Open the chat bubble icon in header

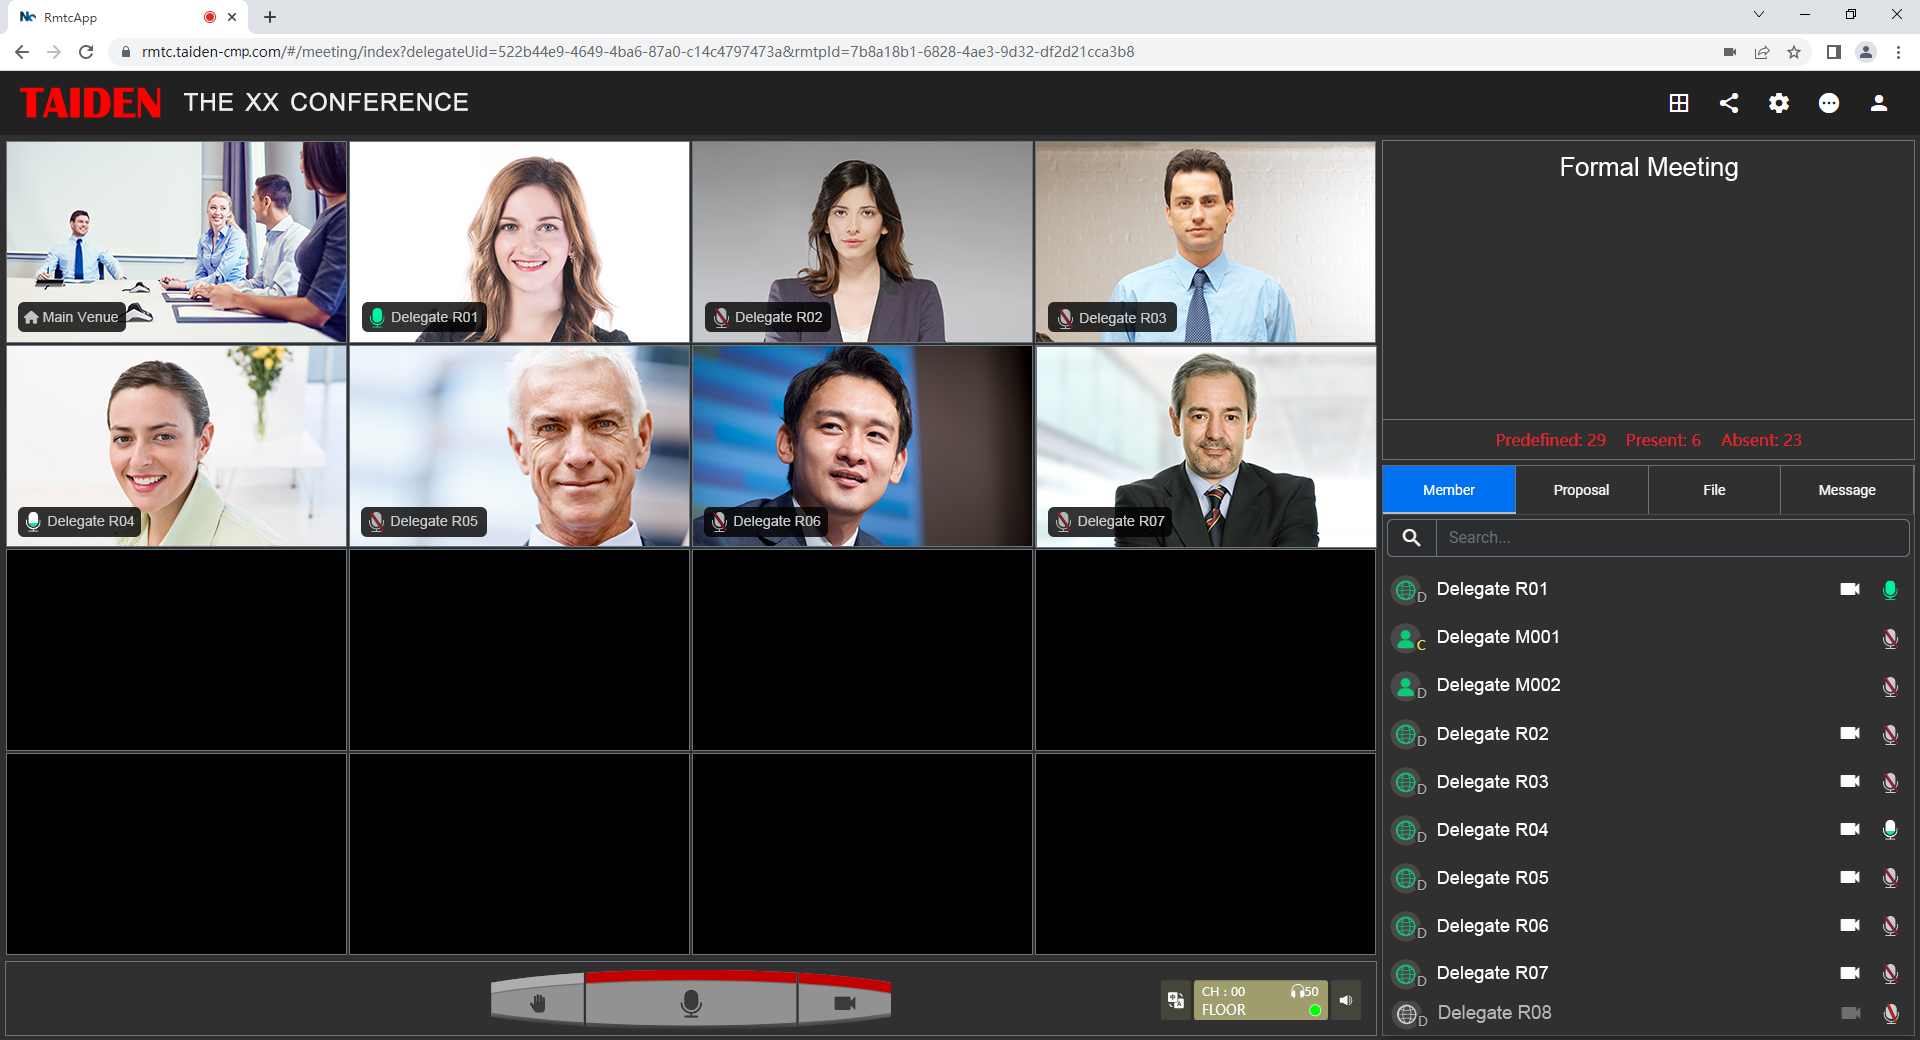coord(1829,103)
